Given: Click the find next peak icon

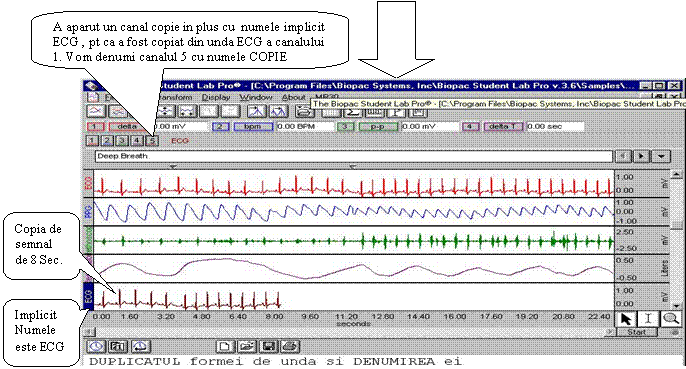Looking at the screenshot, I should pyautogui.click(x=278, y=111).
